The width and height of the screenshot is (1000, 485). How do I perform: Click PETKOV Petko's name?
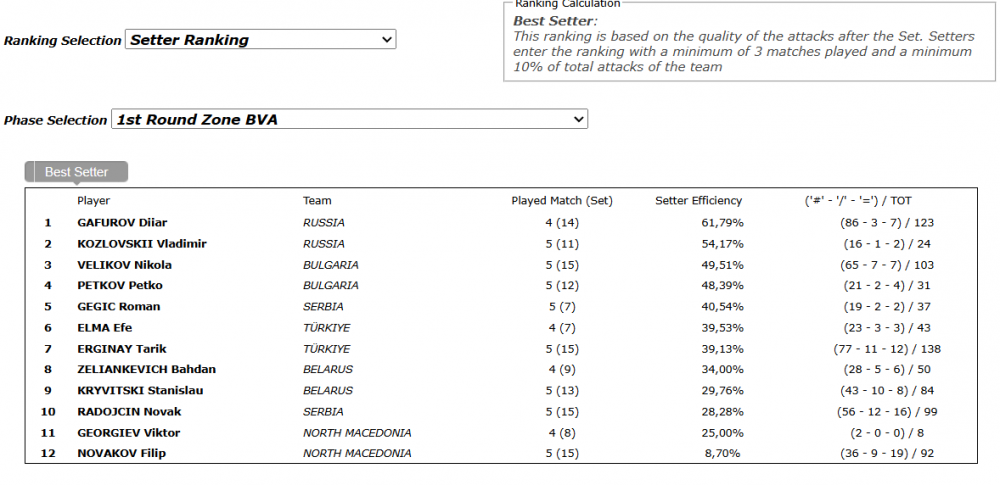click(x=120, y=285)
